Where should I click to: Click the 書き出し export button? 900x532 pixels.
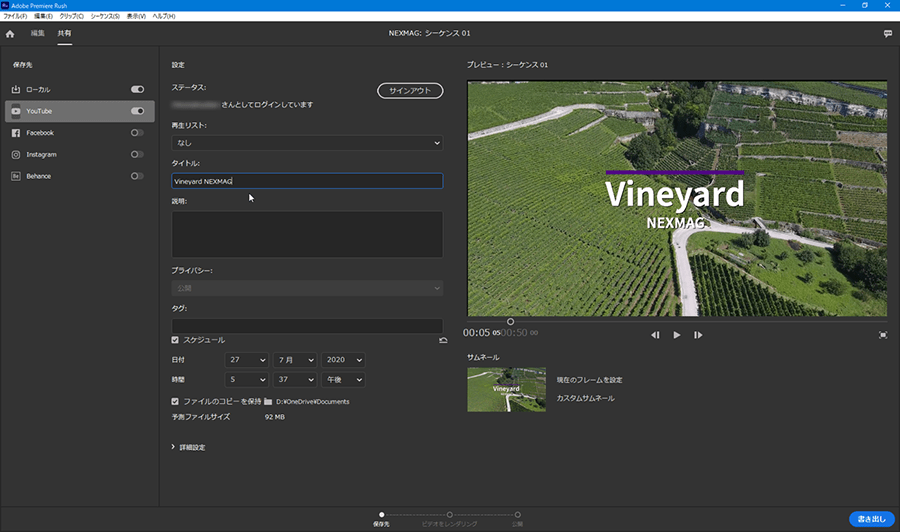pyautogui.click(x=871, y=519)
